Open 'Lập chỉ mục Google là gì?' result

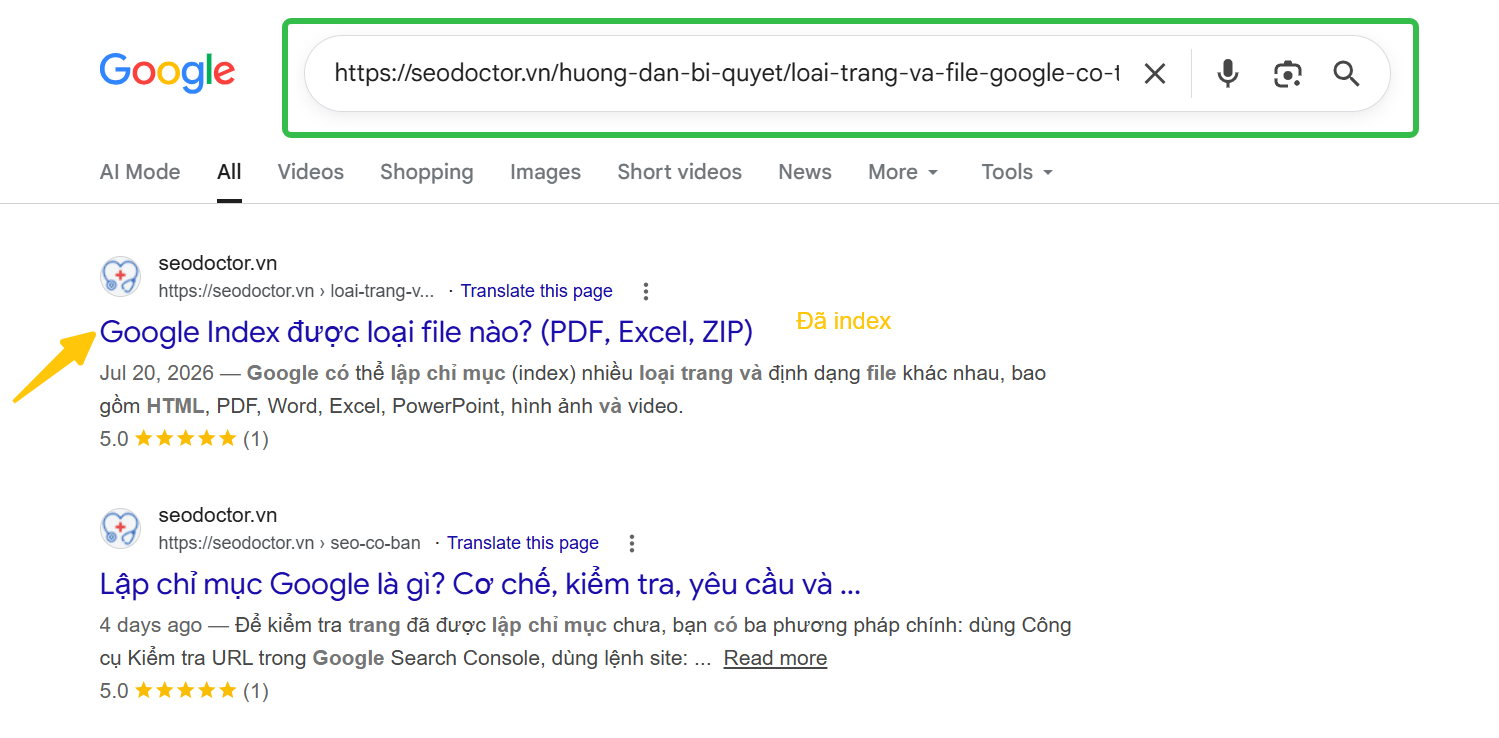click(x=480, y=583)
